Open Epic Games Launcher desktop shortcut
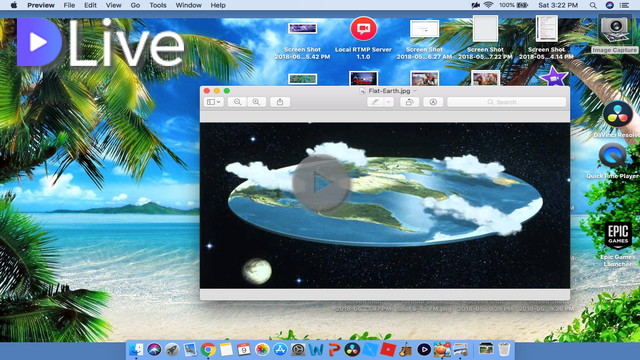This screenshot has height=360, width=640. 618,236
